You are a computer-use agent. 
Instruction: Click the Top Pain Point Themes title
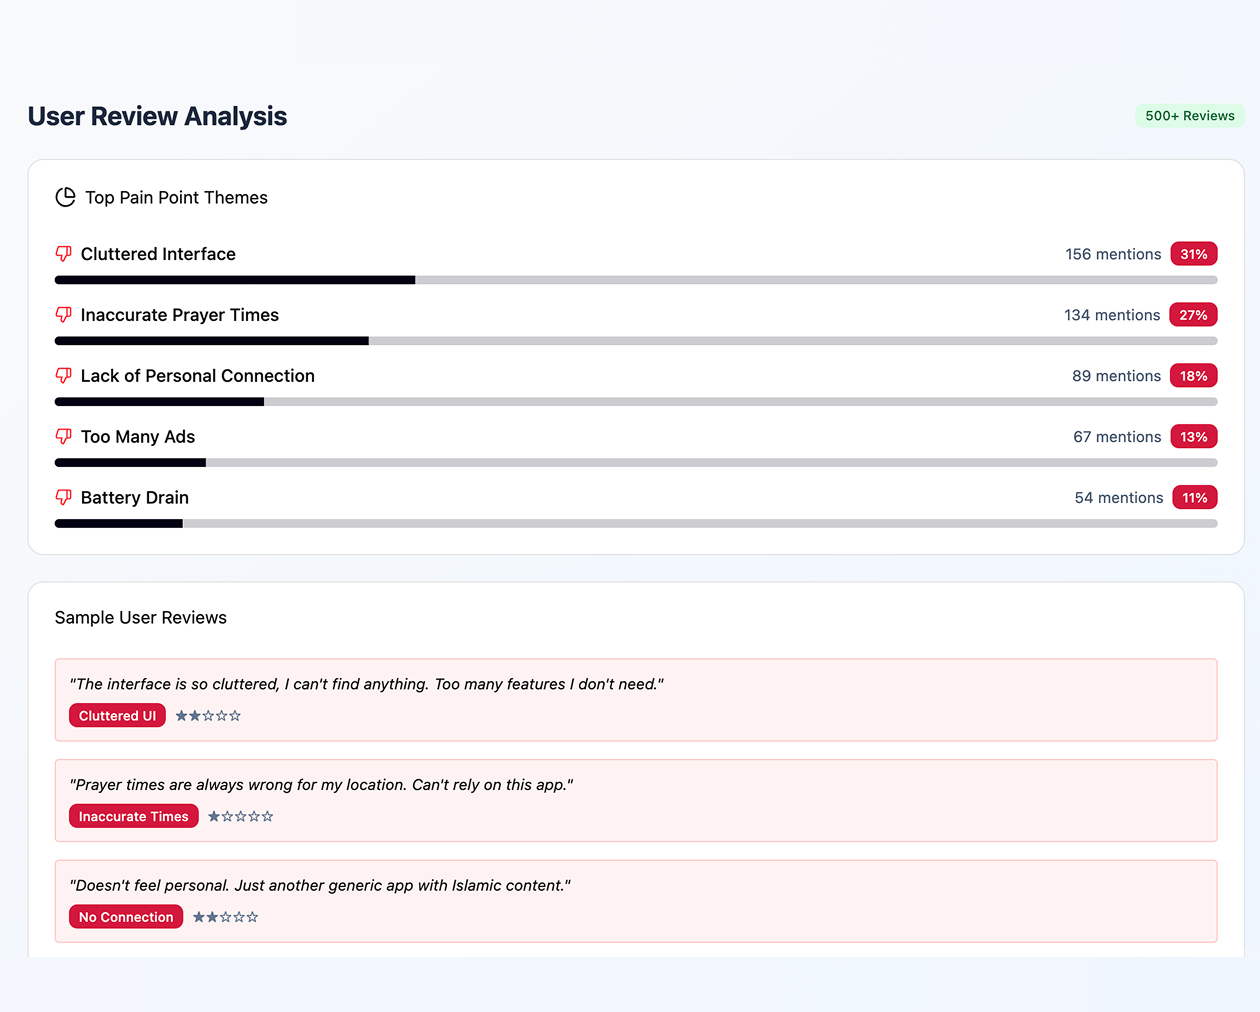point(177,198)
